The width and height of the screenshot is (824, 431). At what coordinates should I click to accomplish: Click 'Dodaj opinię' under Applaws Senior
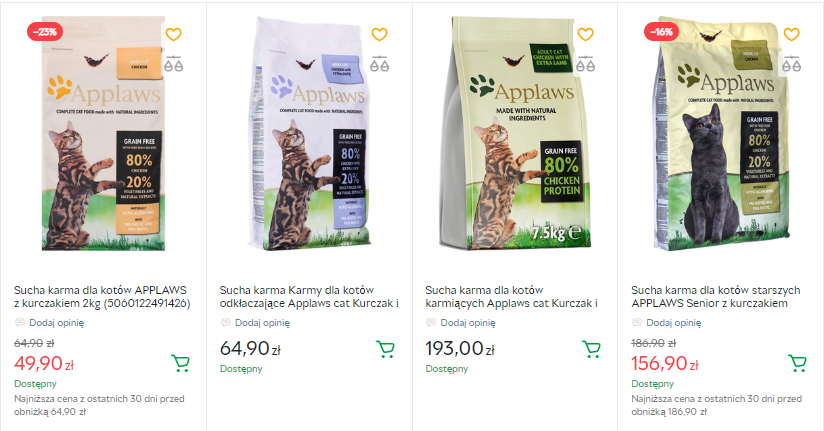tap(674, 323)
